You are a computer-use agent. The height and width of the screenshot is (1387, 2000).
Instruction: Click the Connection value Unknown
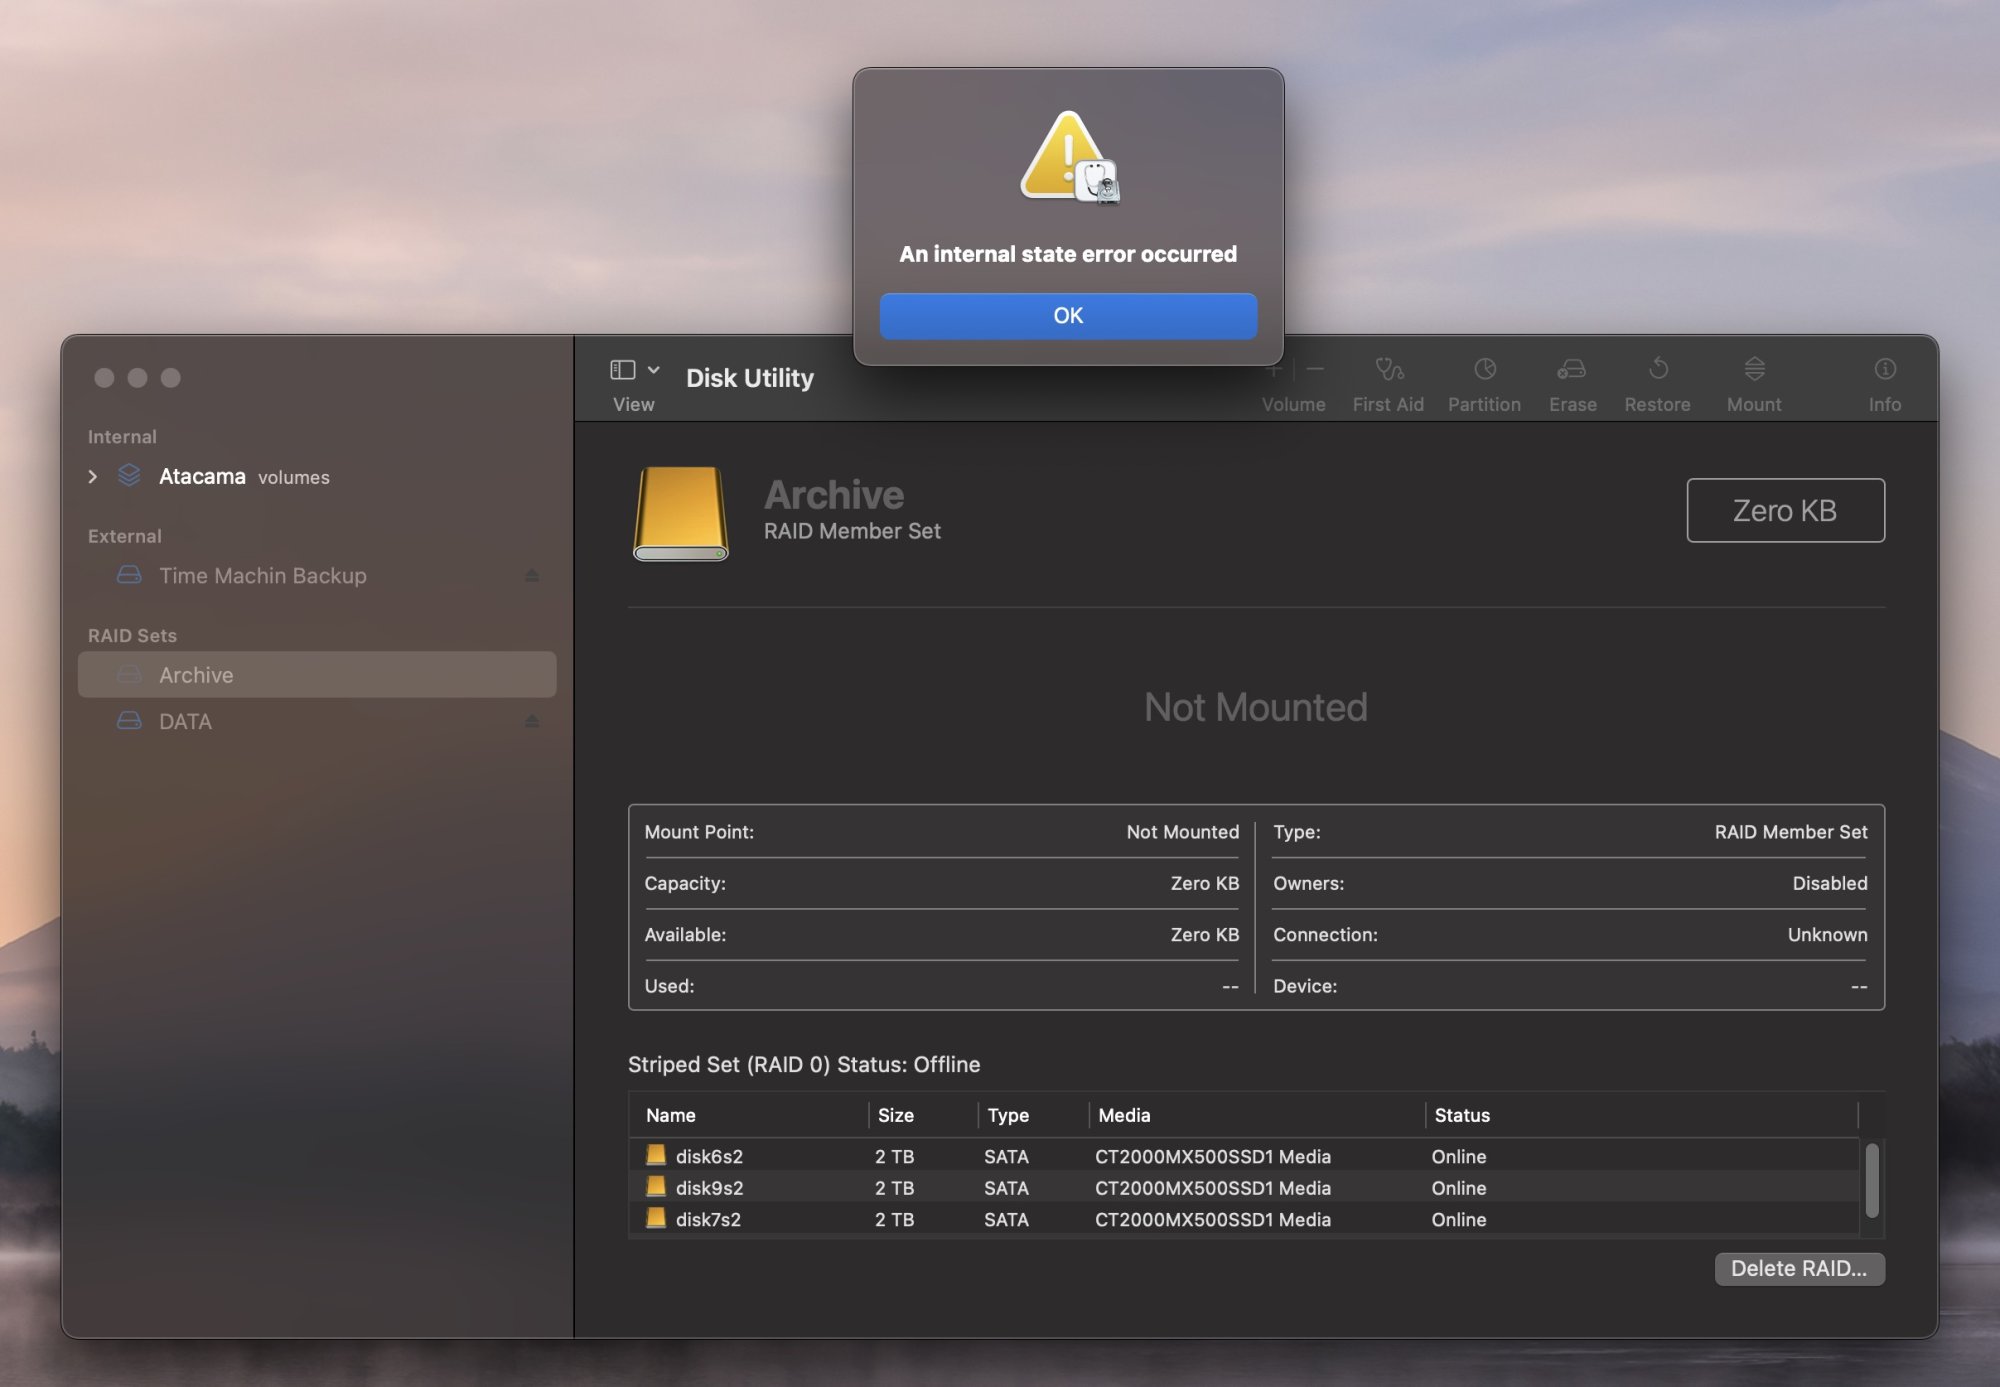(x=1827, y=935)
